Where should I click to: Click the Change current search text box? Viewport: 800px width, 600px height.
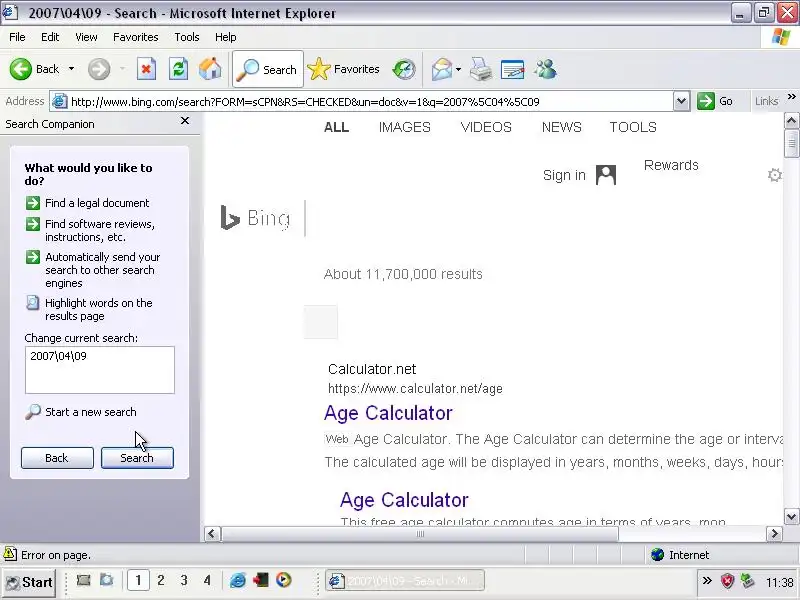coord(100,370)
